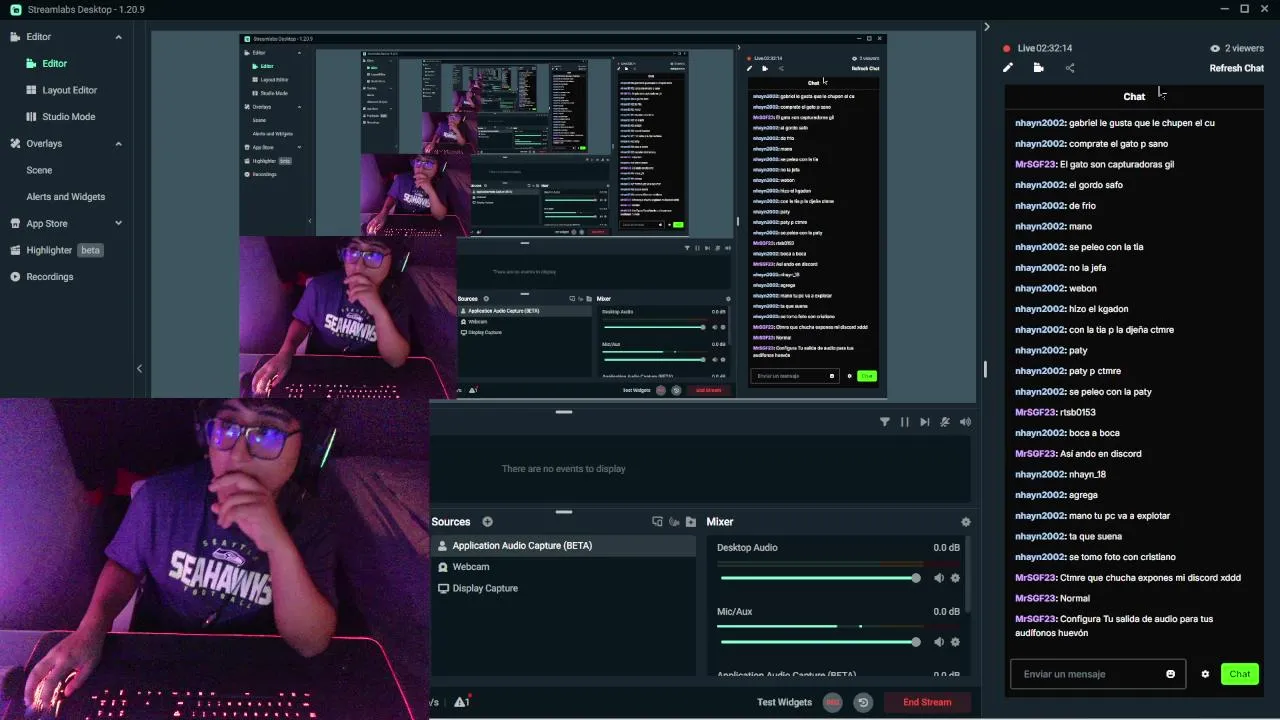Click 'There are no events to display' text
The image size is (1280, 720).
pos(563,469)
